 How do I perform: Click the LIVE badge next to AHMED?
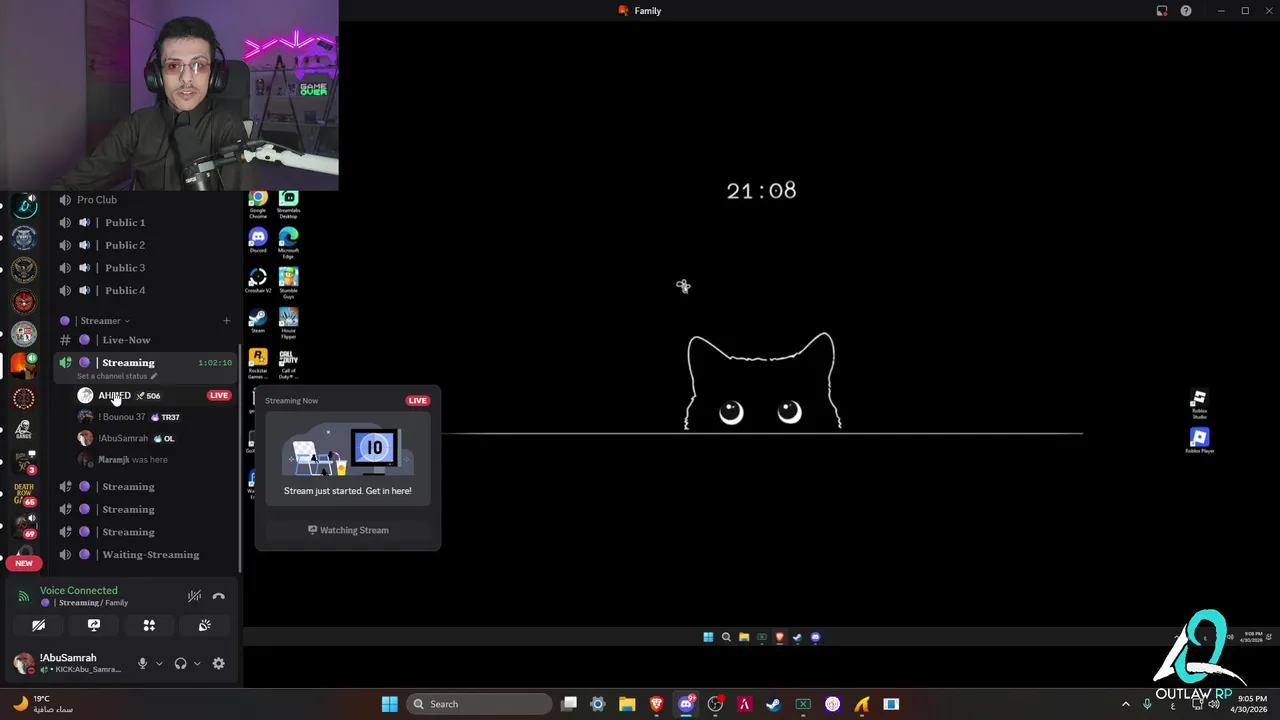tap(219, 396)
